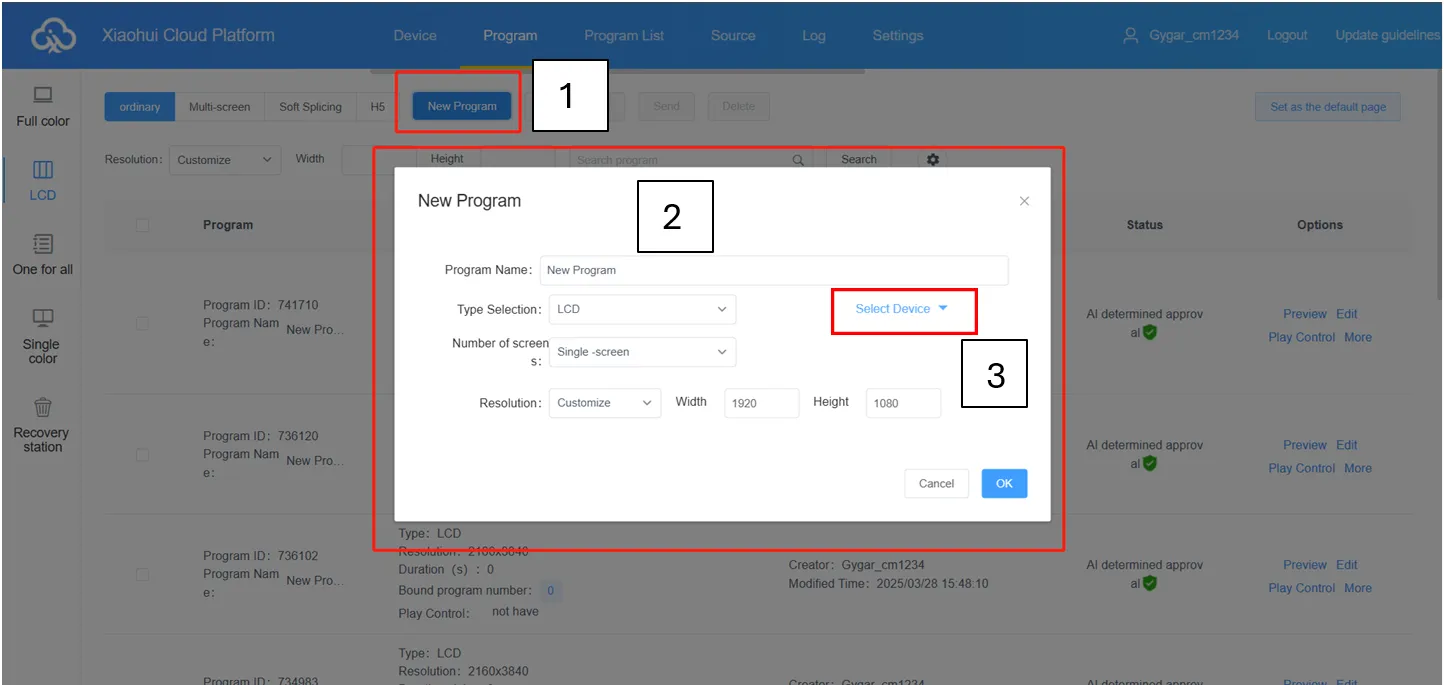The height and width of the screenshot is (685, 1444).
Task: Click the Search program input field
Action: 689,160
